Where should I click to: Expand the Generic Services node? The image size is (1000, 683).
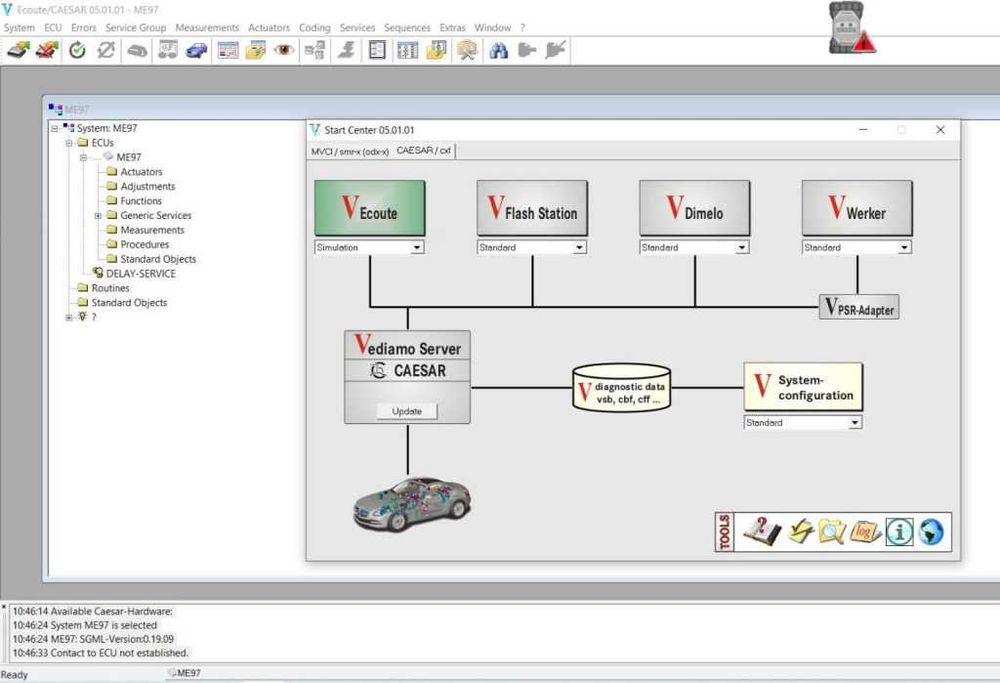(x=98, y=216)
